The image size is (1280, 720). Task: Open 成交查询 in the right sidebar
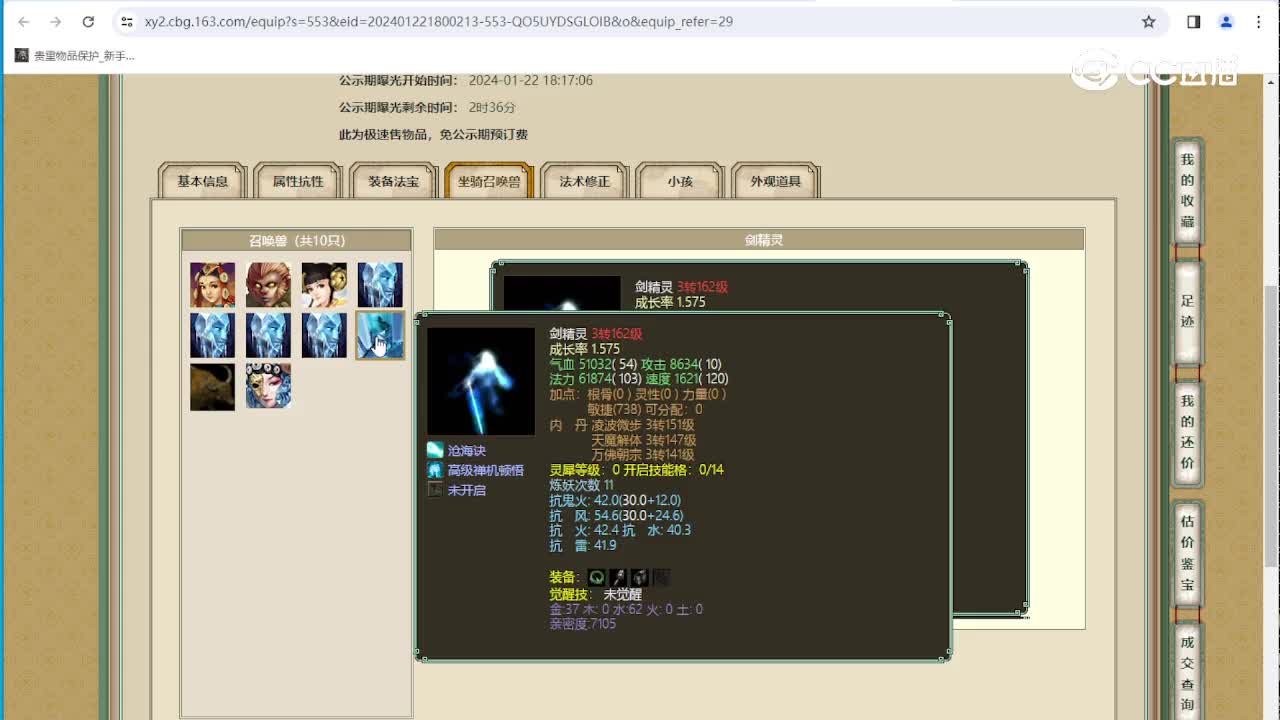1187,672
